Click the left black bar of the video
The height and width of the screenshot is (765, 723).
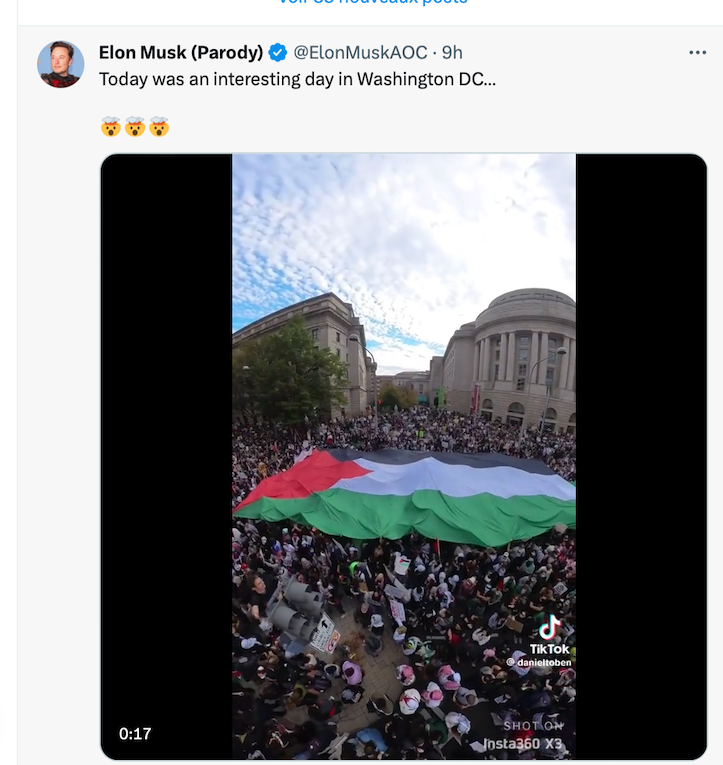pyautogui.click(x=167, y=450)
